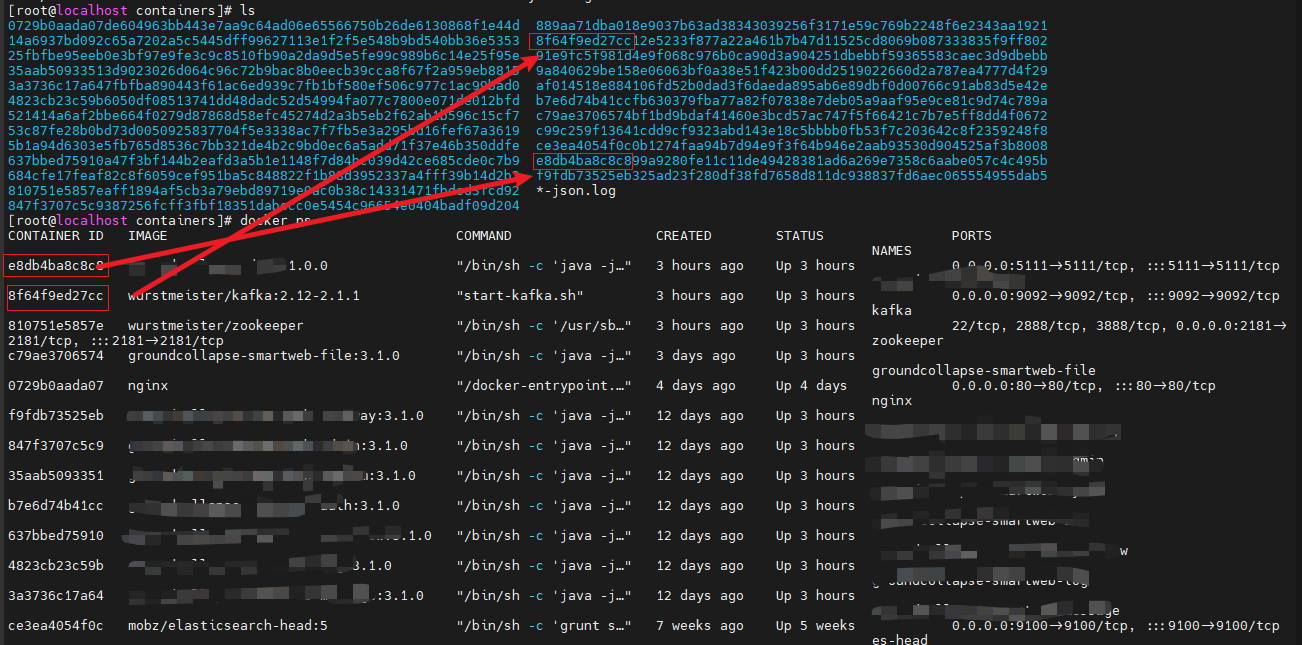Click the CREATED column header
The width and height of the screenshot is (1302, 645).
[x=684, y=236]
